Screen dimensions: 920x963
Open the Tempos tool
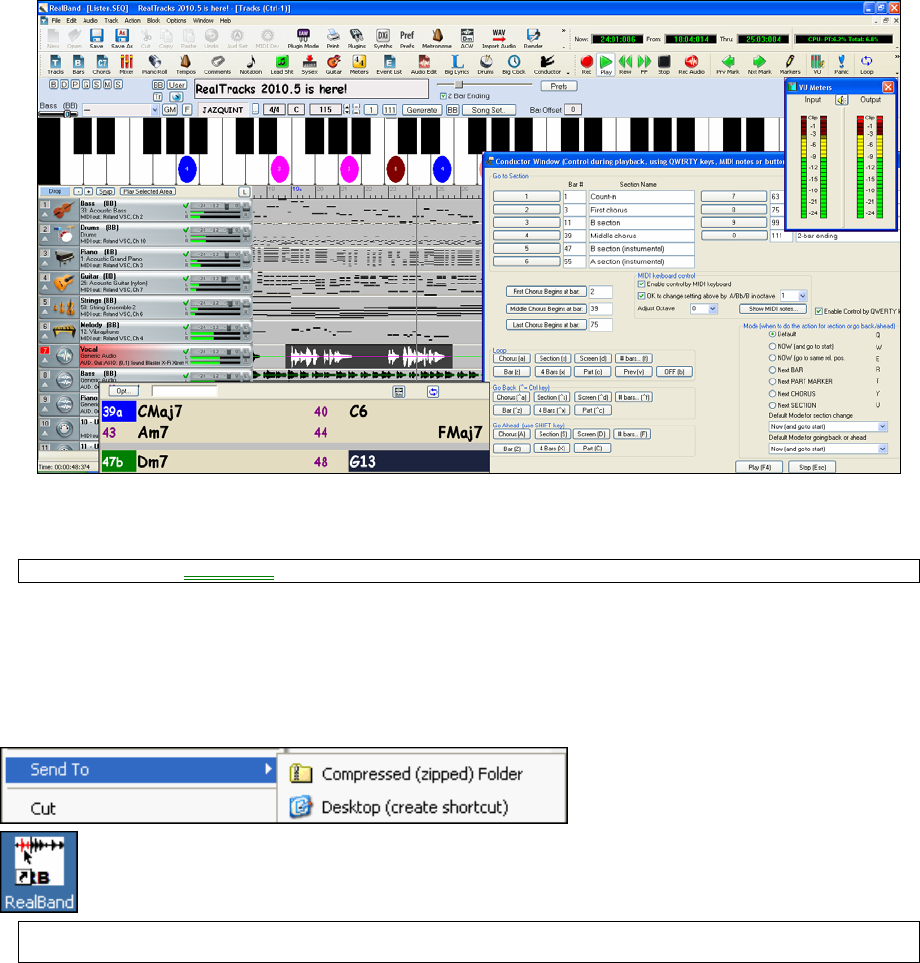coord(185,64)
